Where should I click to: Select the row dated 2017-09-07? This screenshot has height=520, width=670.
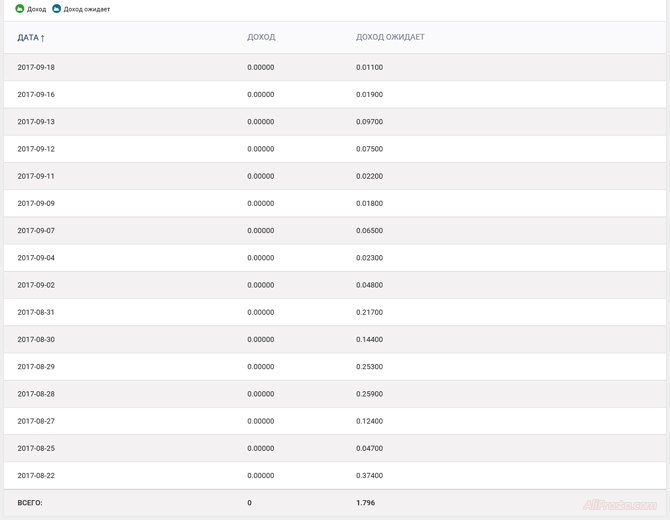[36, 231]
